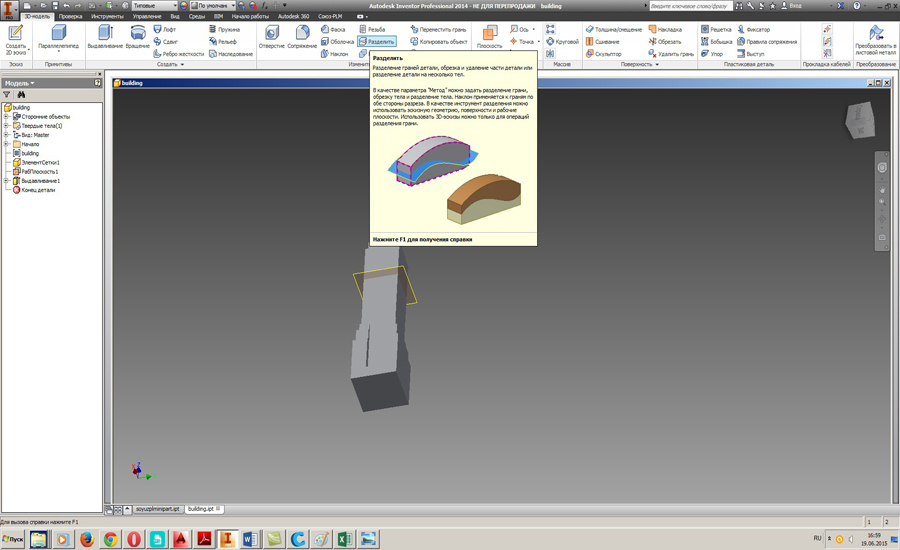The width and height of the screenshot is (900, 550).
Task: Expand the Начало folder node
Action: [x=6, y=144]
